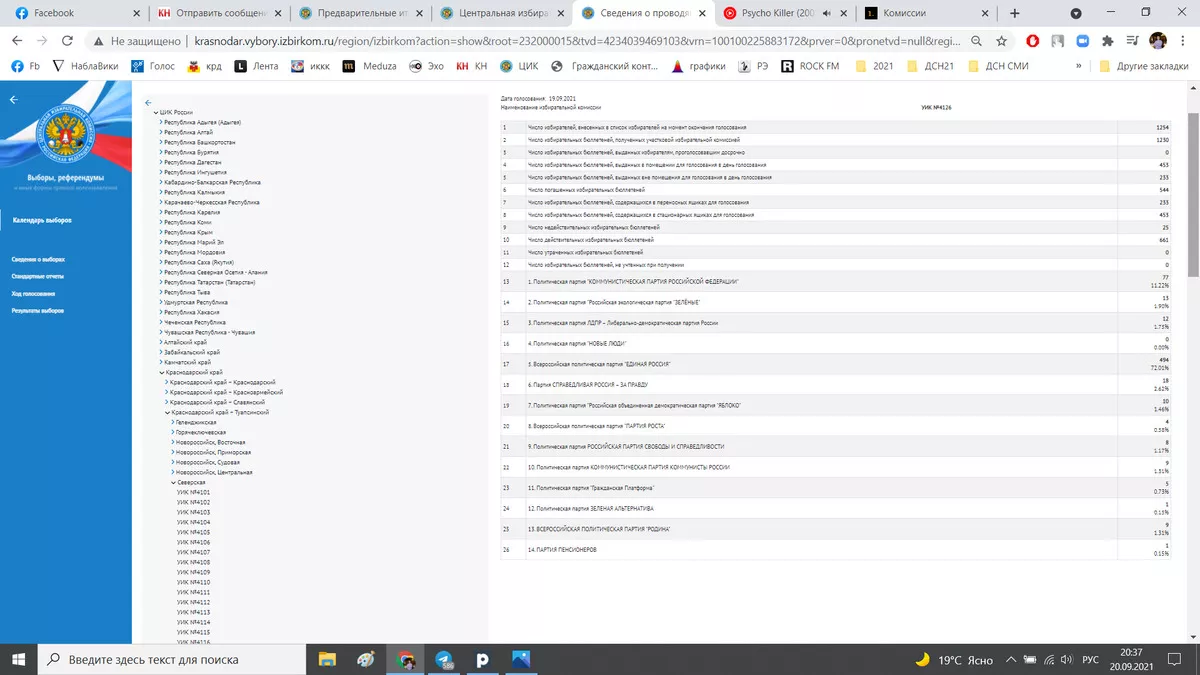Bookmark this page with the star icon
Viewport: 1200px width, 675px height.
(1002, 41)
